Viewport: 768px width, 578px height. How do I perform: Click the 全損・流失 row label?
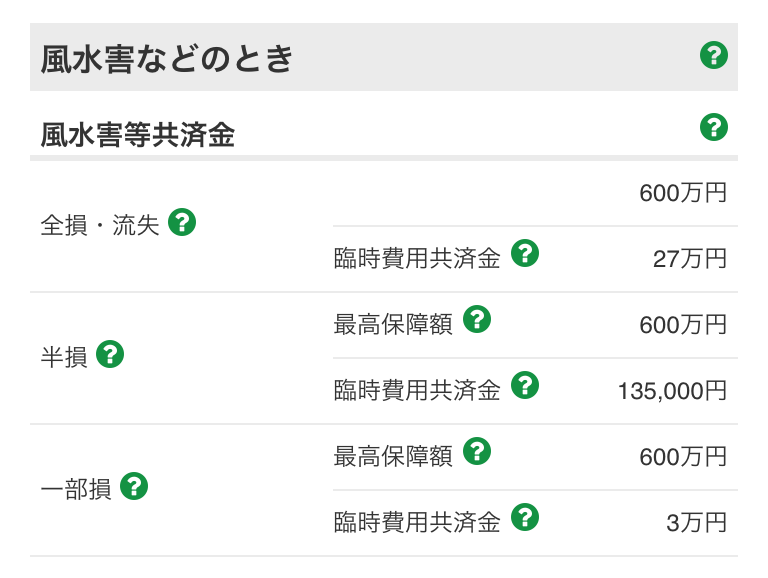(x=100, y=226)
